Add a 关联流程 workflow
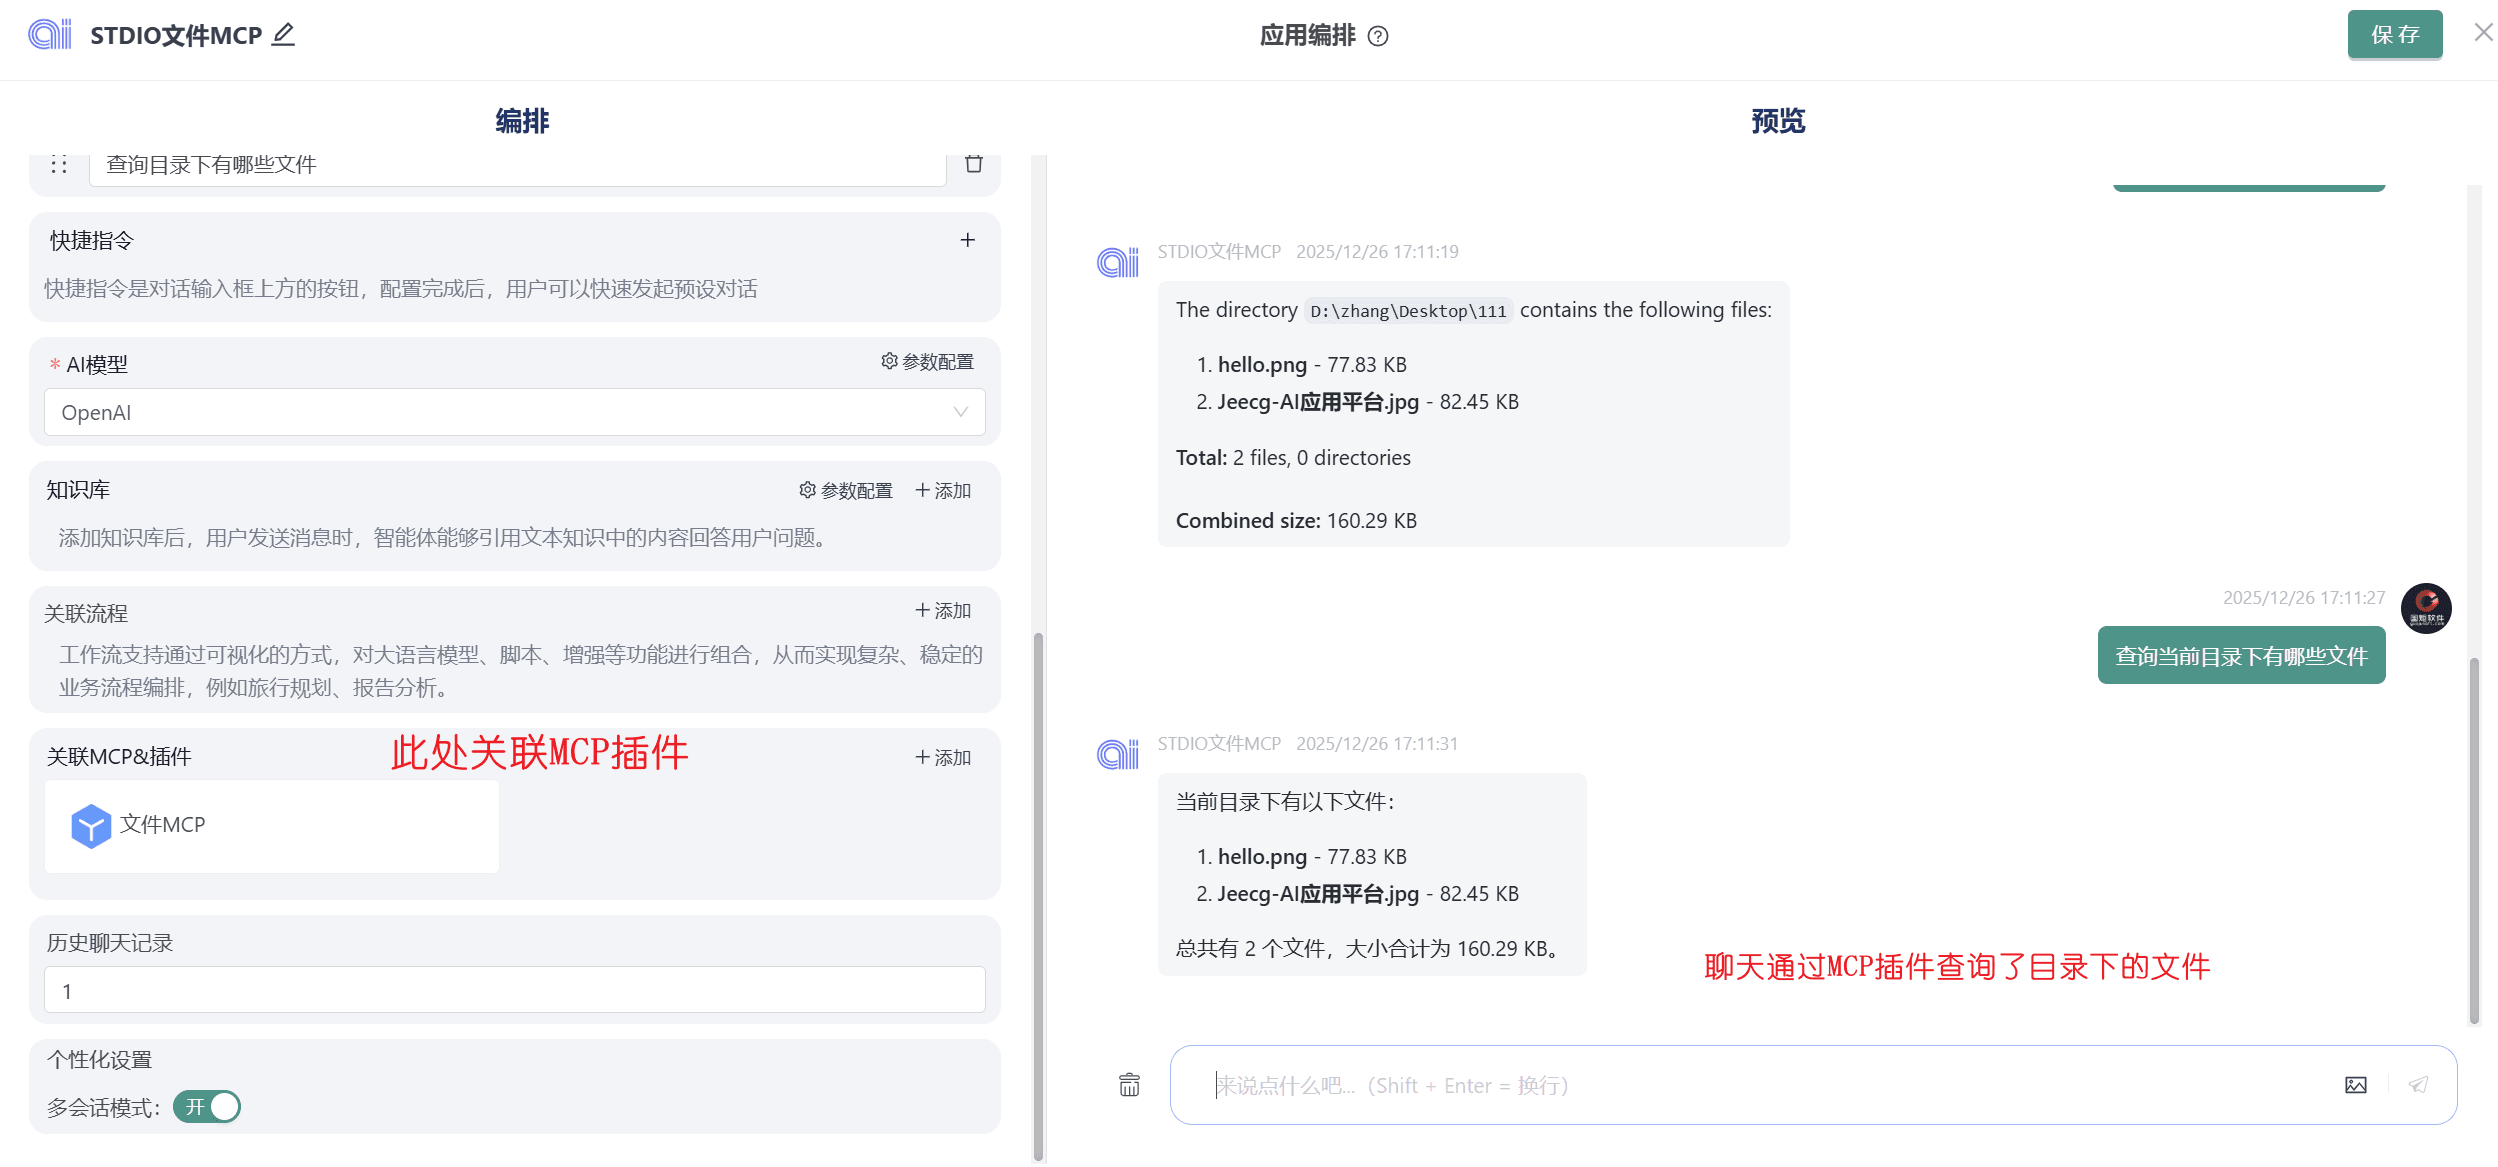This screenshot has height=1167, width=2498. [943, 610]
